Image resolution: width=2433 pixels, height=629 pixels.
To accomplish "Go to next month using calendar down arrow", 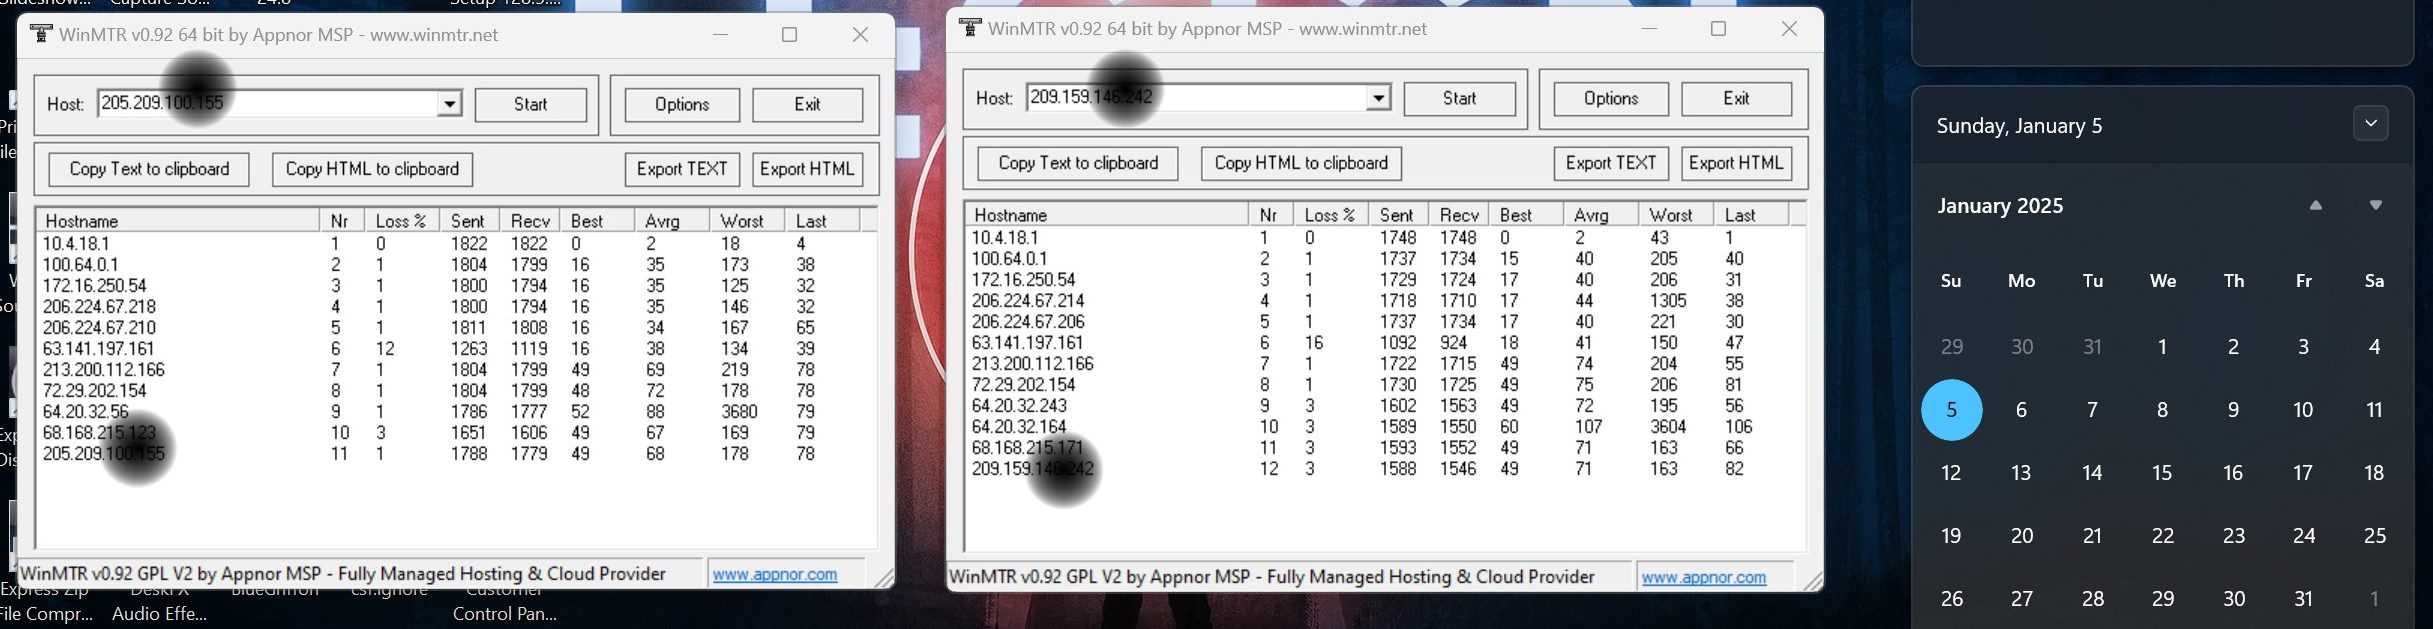I will 2375,205.
